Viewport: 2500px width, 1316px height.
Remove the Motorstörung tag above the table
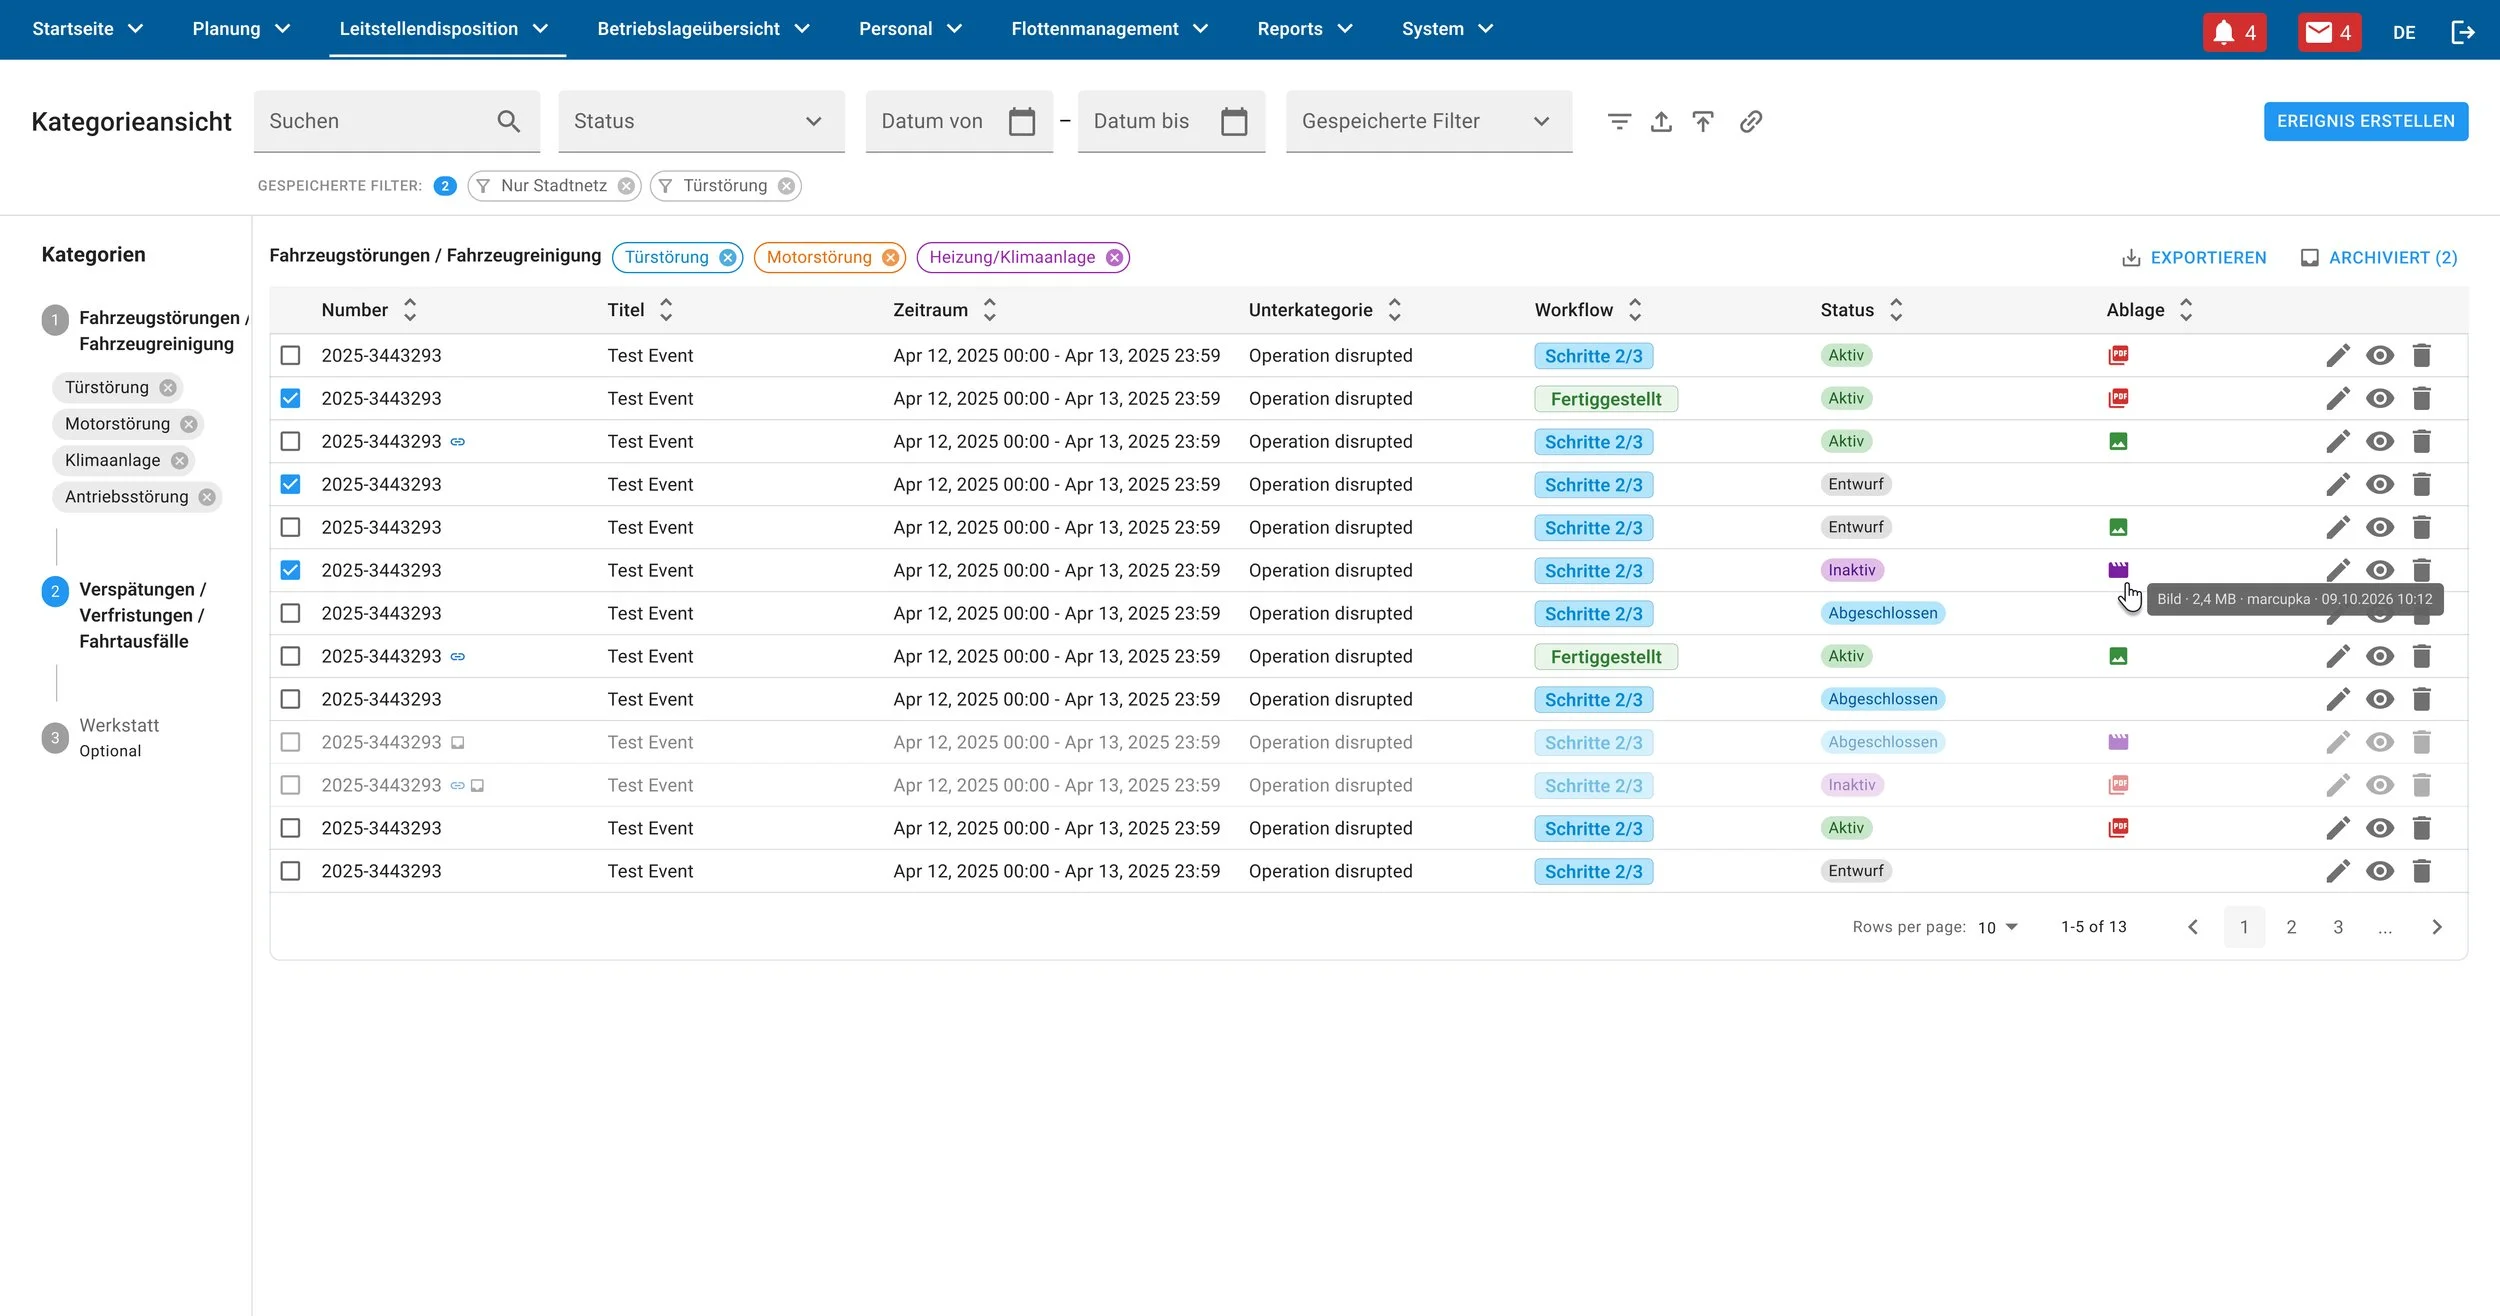[x=890, y=257]
